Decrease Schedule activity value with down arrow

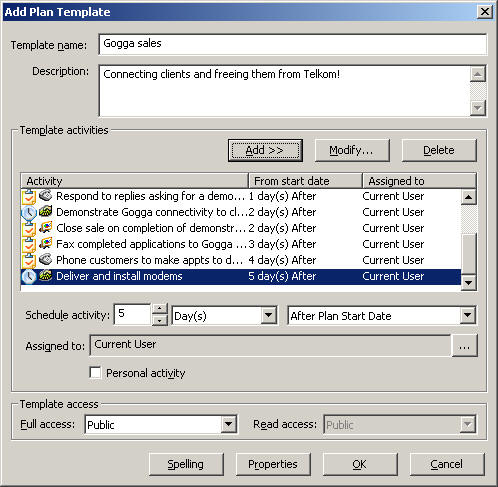click(160, 320)
